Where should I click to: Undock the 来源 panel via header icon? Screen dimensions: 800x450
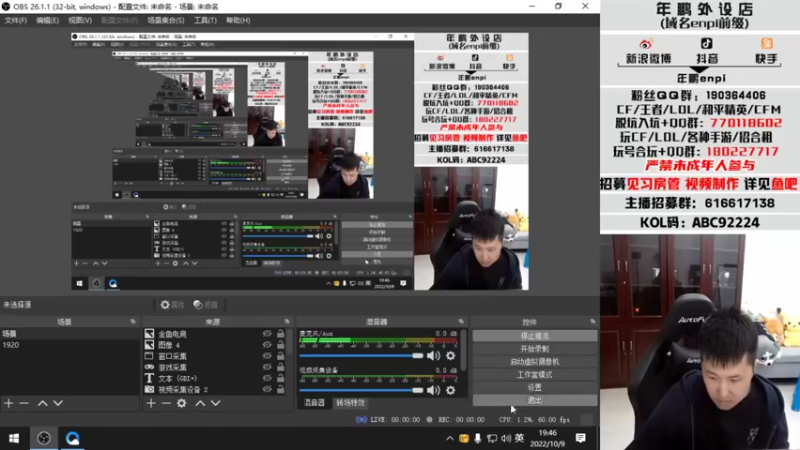pyautogui.click(x=287, y=322)
